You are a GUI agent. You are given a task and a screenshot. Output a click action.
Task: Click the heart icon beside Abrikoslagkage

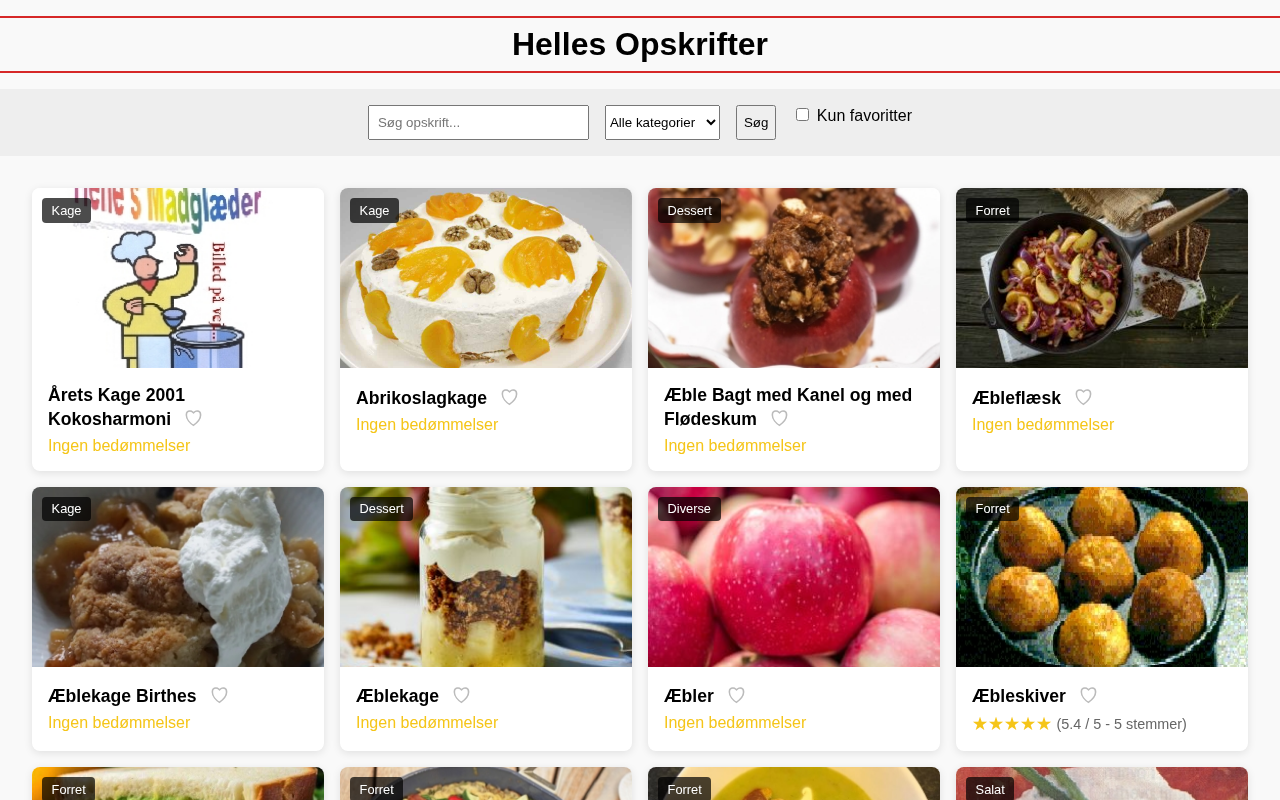click(510, 398)
